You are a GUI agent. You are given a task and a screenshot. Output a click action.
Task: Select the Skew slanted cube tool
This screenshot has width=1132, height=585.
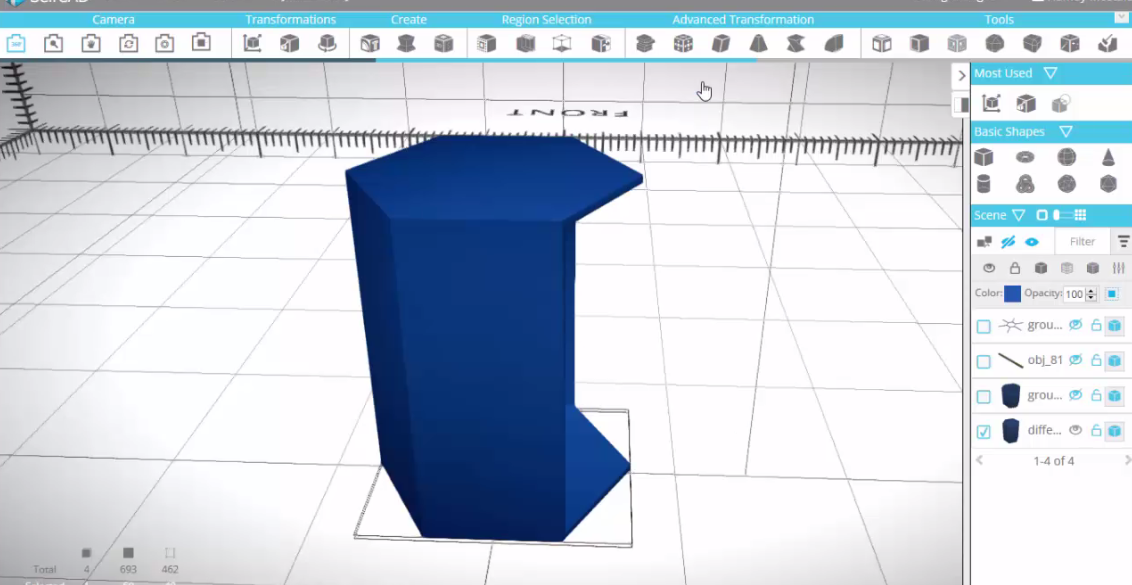click(x=720, y=43)
